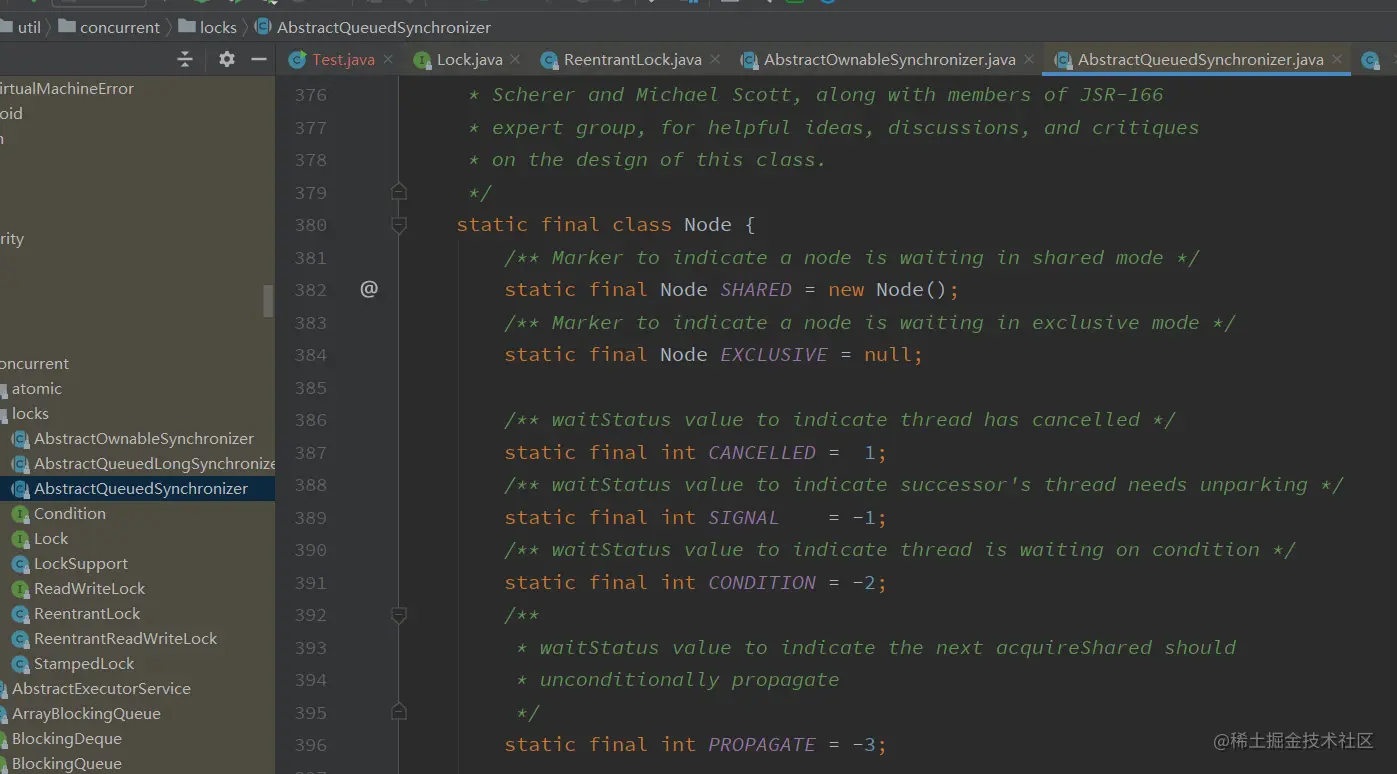Image resolution: width=1397 pixels, height=774 pixels.
Task: Close the Test.java tab
Action: coord(388,60)
